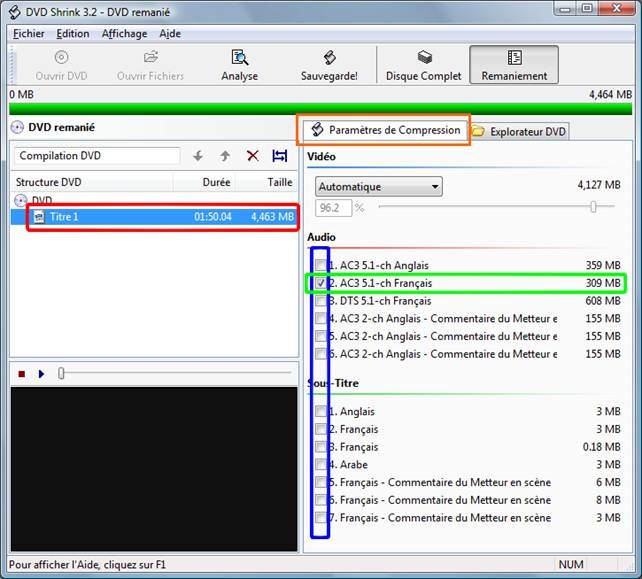Enable audio track 3 DTS 5.1-ch Français
This screenshot has width=642, height=579.
pos(320,301)
